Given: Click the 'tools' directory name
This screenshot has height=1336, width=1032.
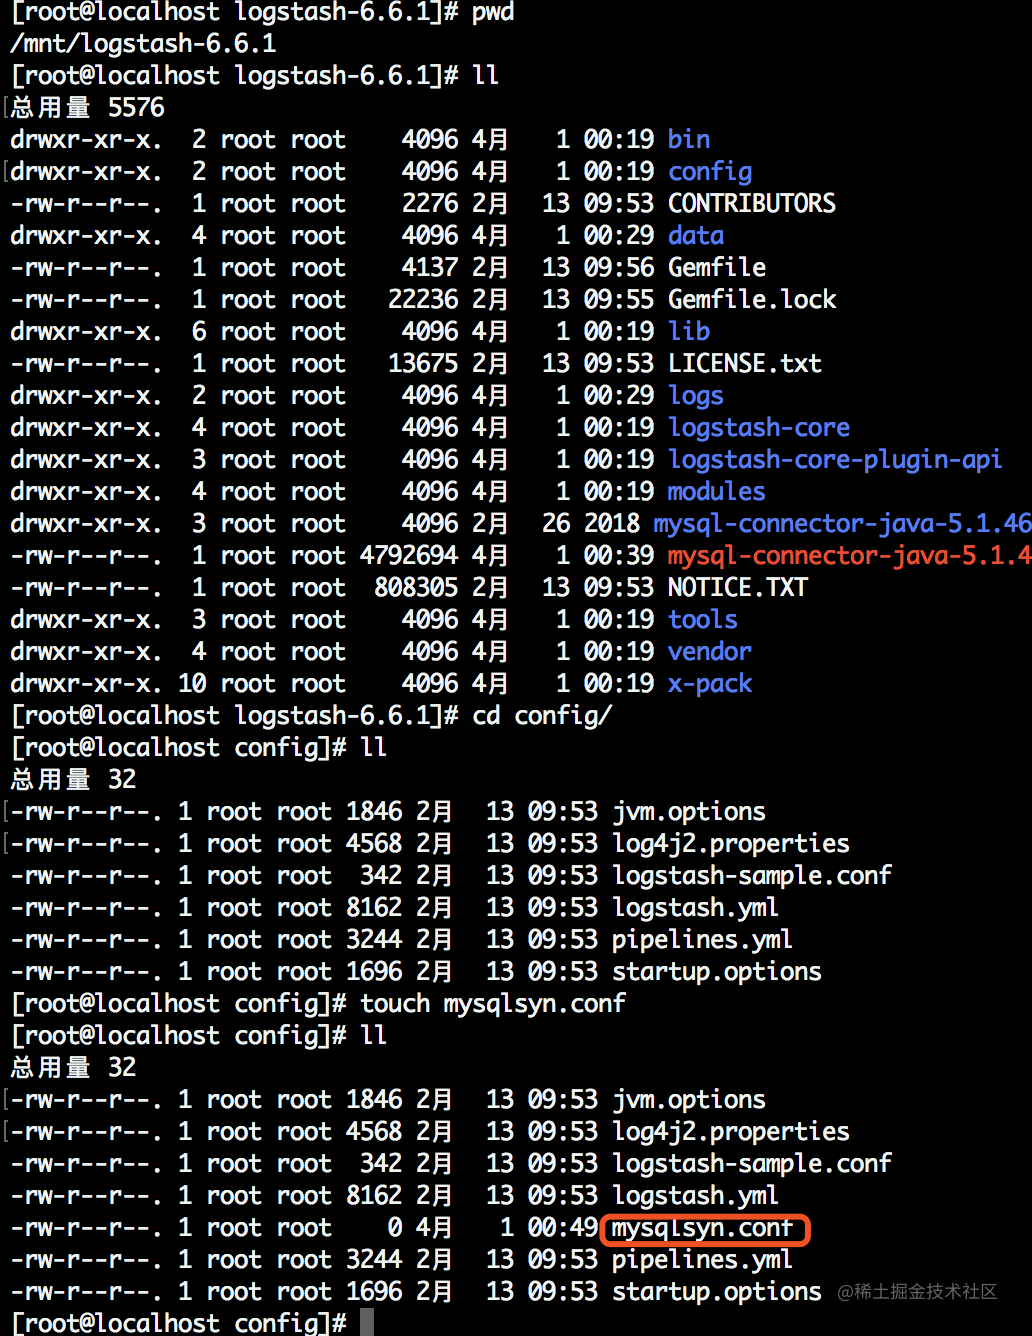Looking at the screenshot, I should click(x=703, y=619).
